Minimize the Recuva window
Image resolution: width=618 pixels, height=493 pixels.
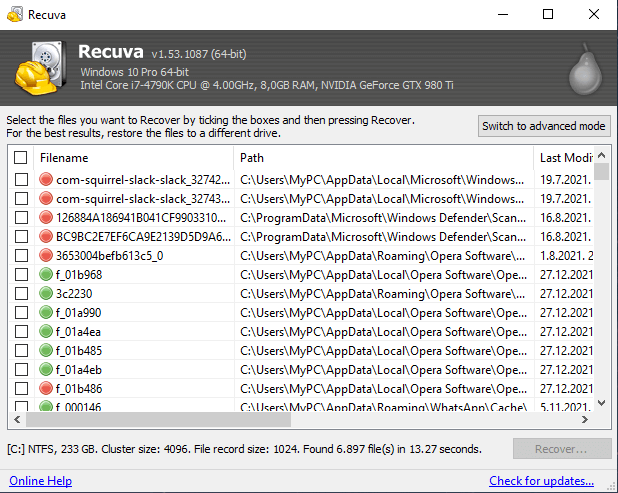point(503,15)
